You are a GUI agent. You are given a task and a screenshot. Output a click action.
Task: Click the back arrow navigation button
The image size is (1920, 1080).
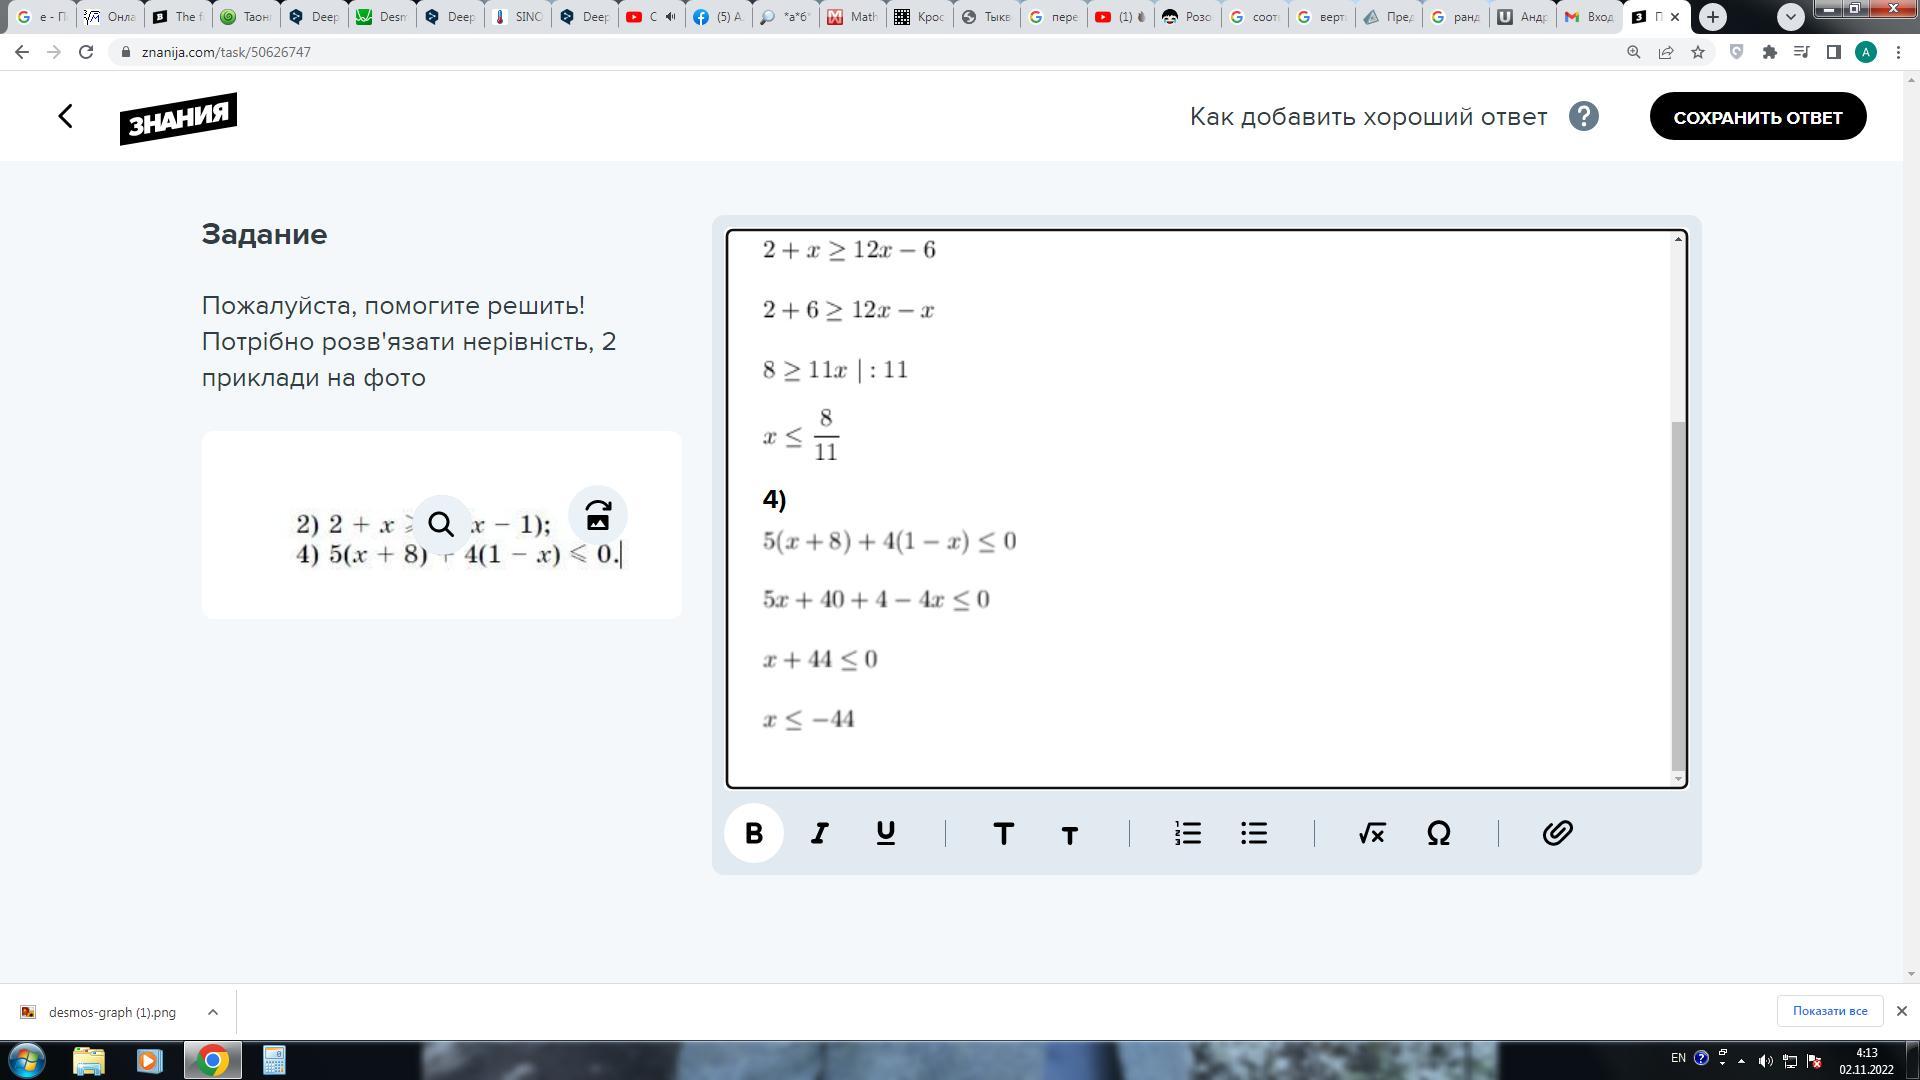(65, 115)
